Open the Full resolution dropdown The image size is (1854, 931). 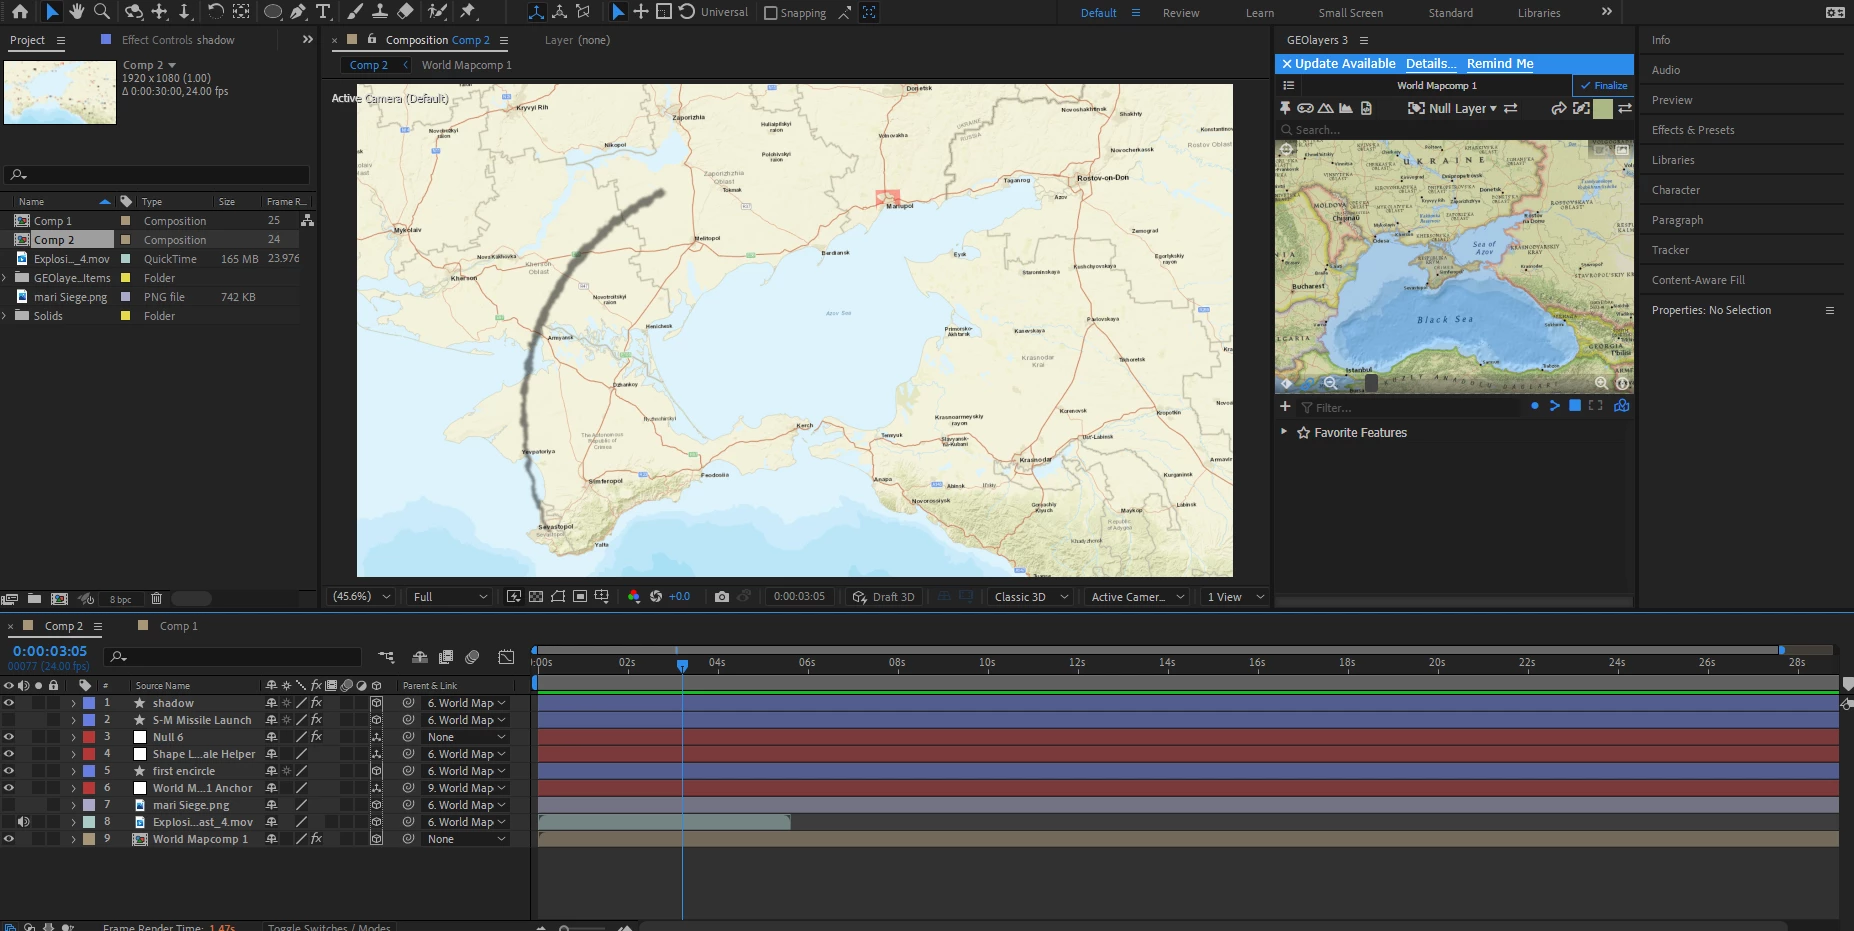[449, 597]
